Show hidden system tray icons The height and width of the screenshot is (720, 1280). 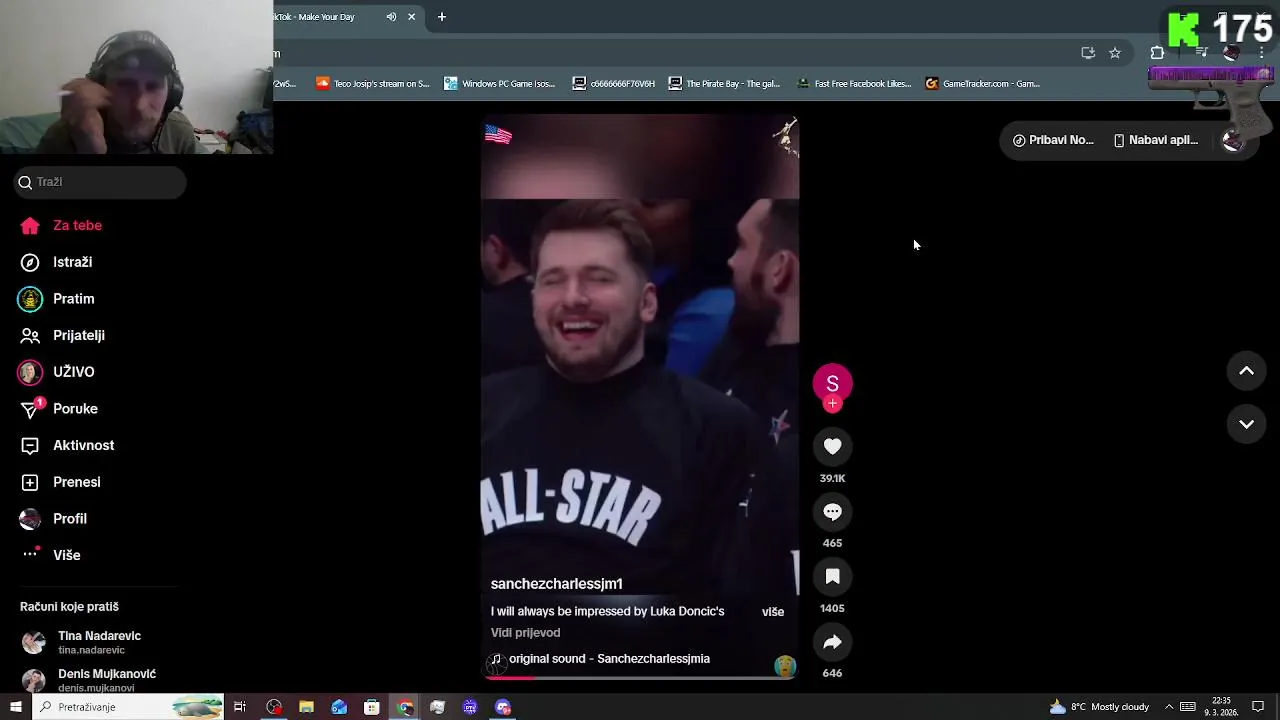(x=1169, y=707)
